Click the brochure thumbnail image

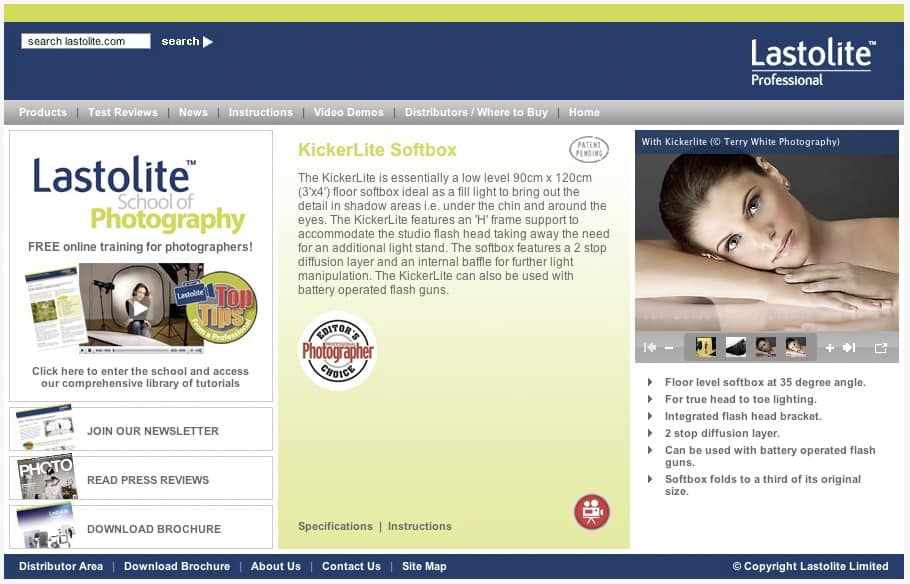(45, 526)
